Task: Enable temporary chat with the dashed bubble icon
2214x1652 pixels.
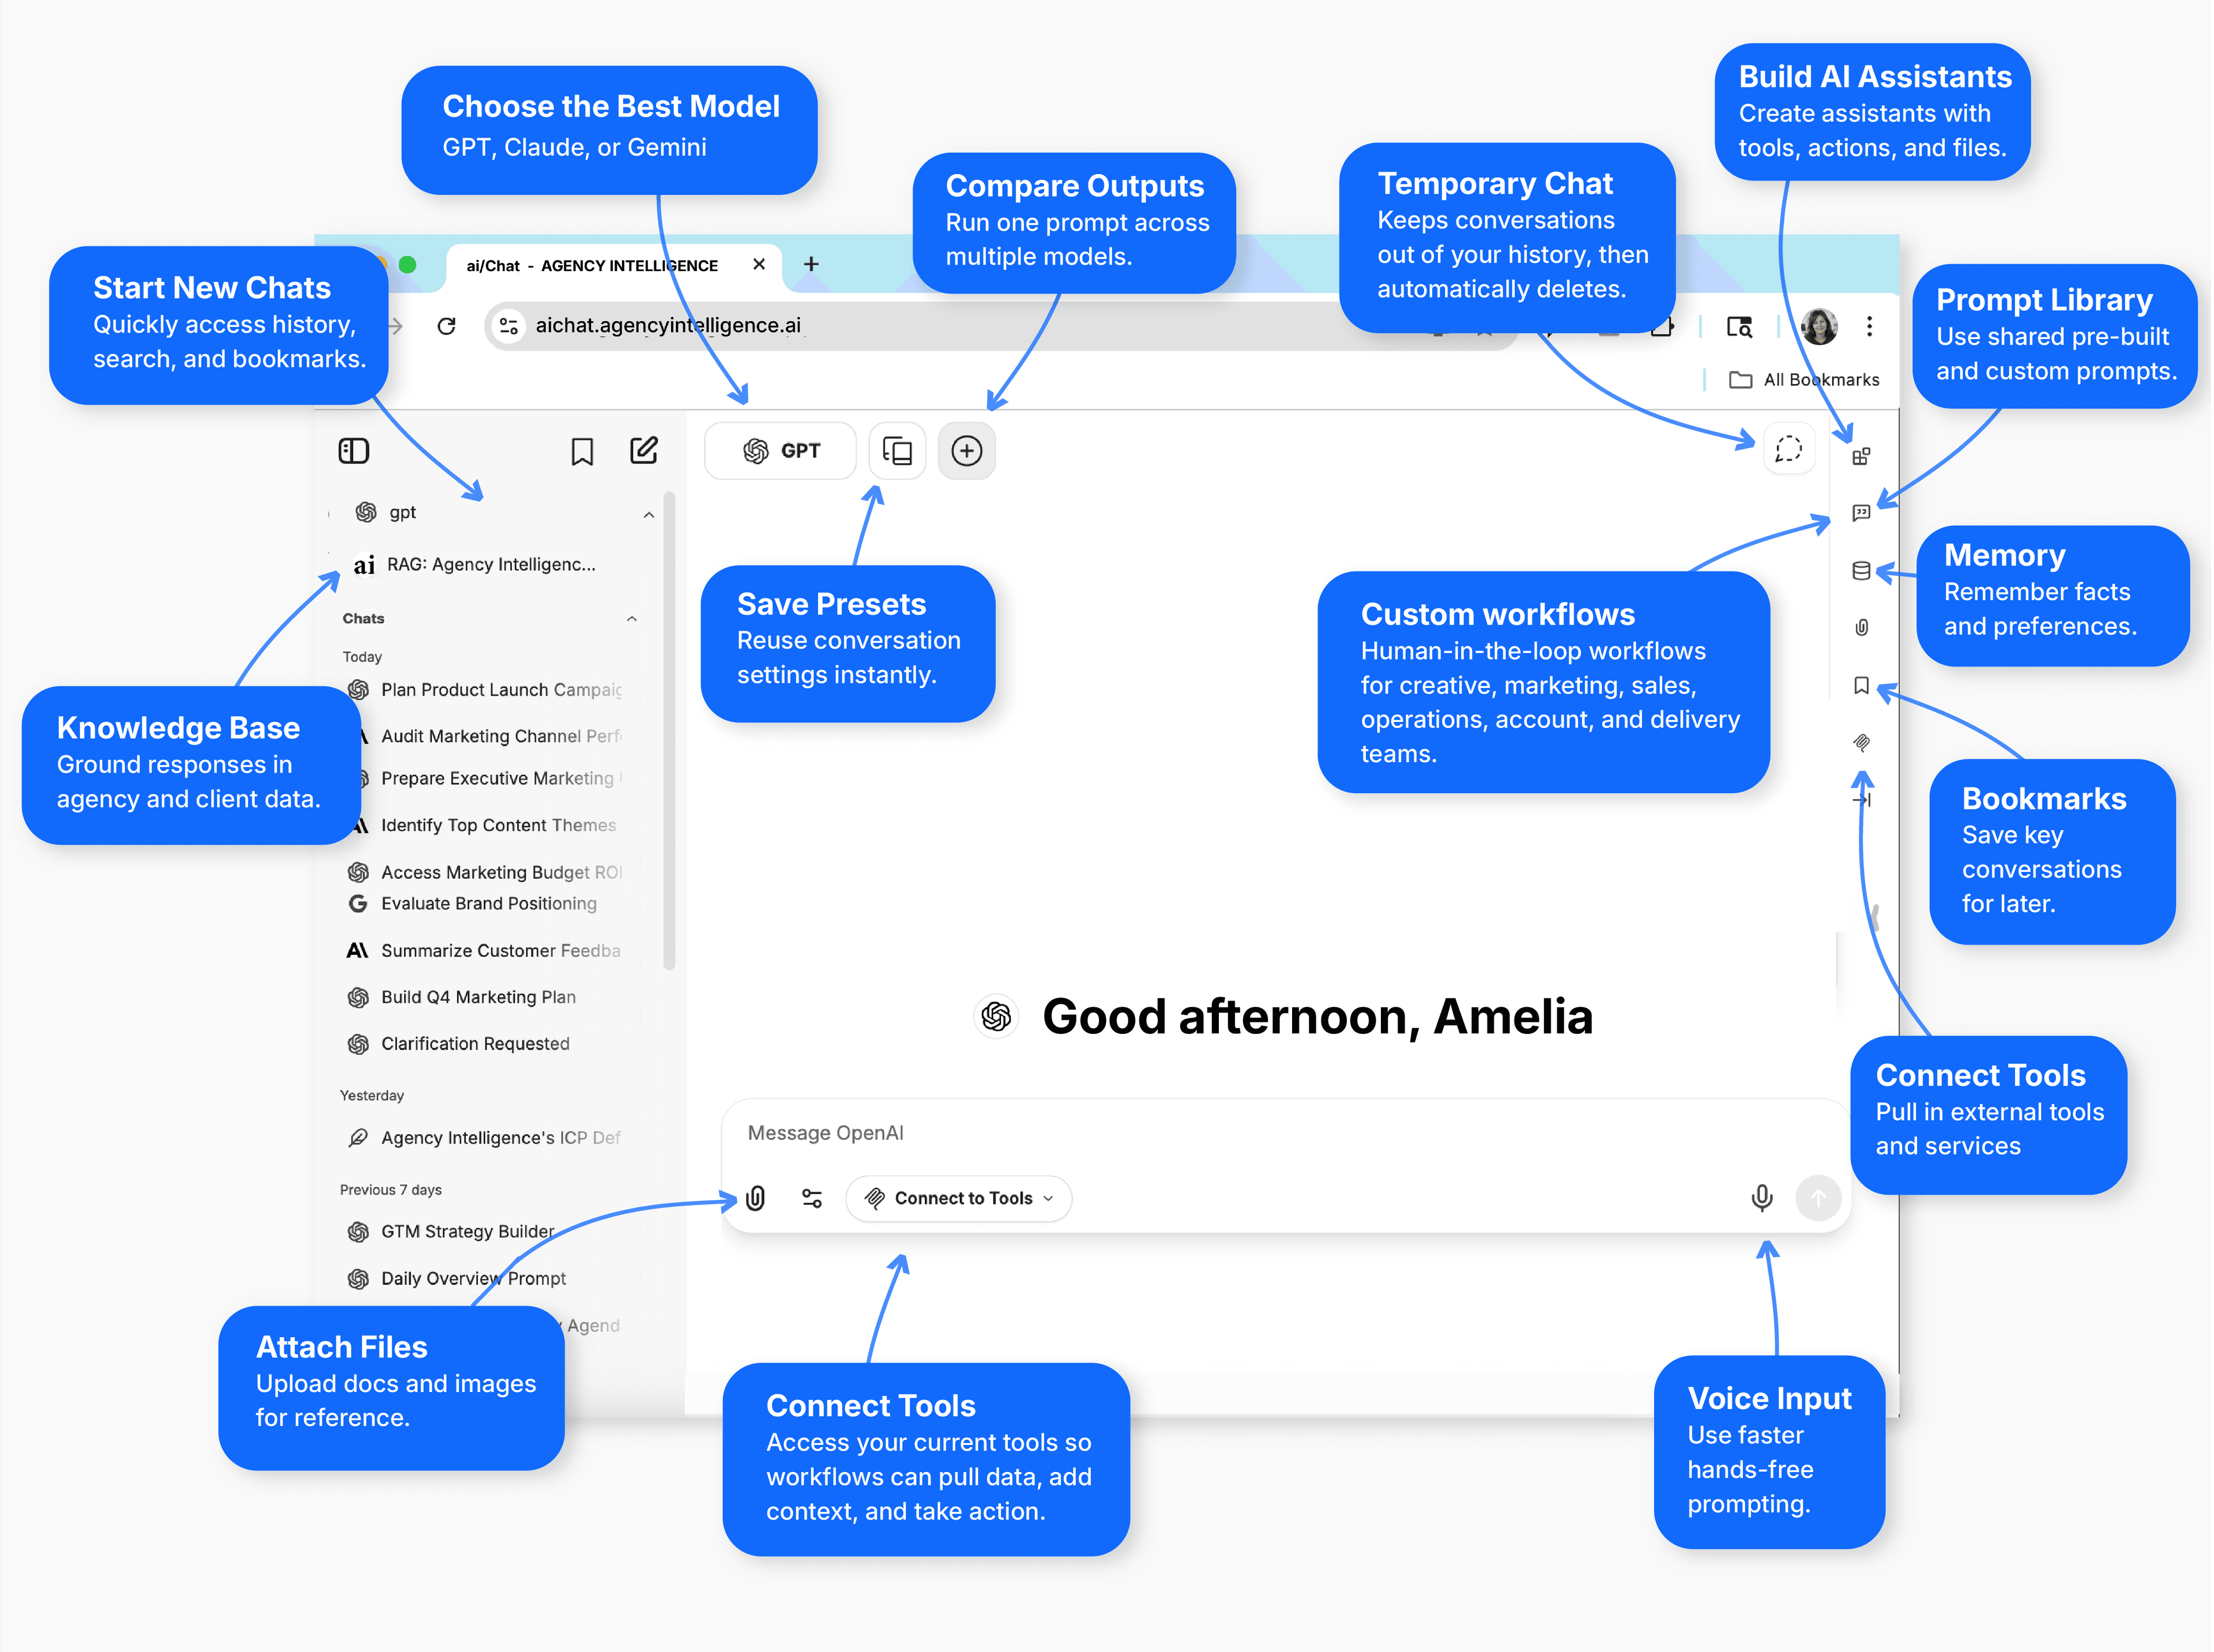Action: tap(1788, 450)
